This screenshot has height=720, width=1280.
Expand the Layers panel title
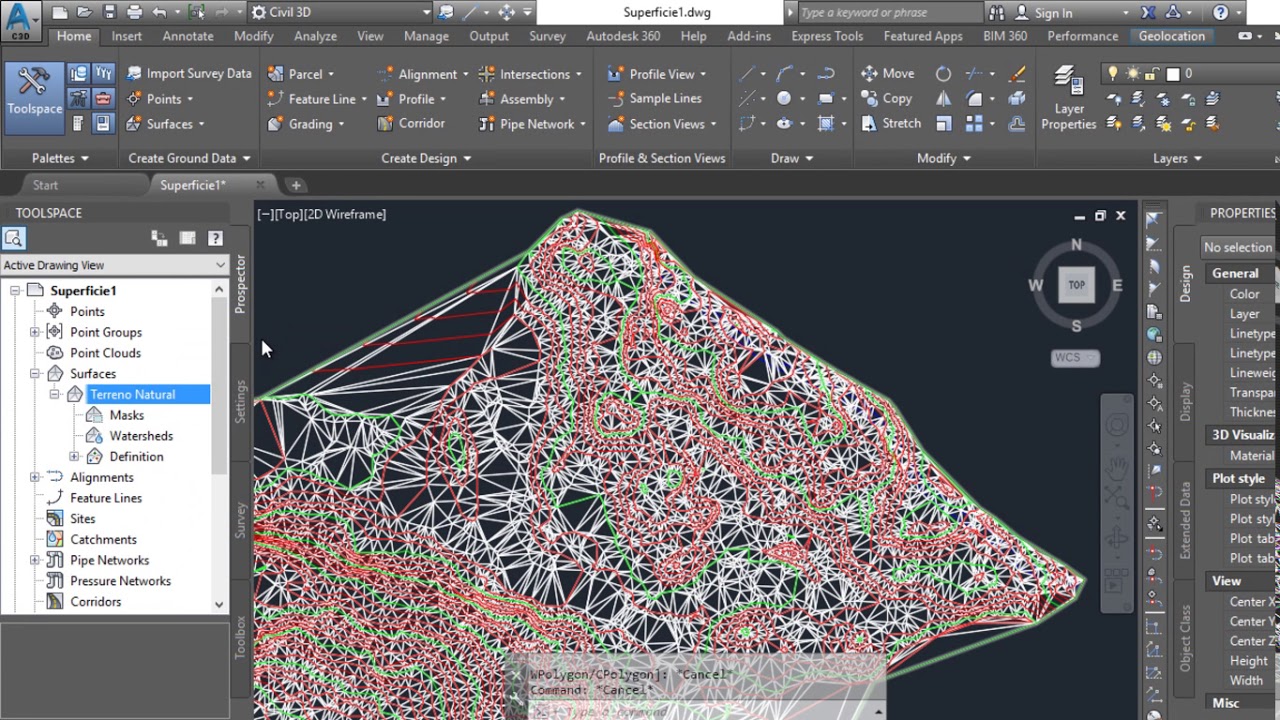1177,158
